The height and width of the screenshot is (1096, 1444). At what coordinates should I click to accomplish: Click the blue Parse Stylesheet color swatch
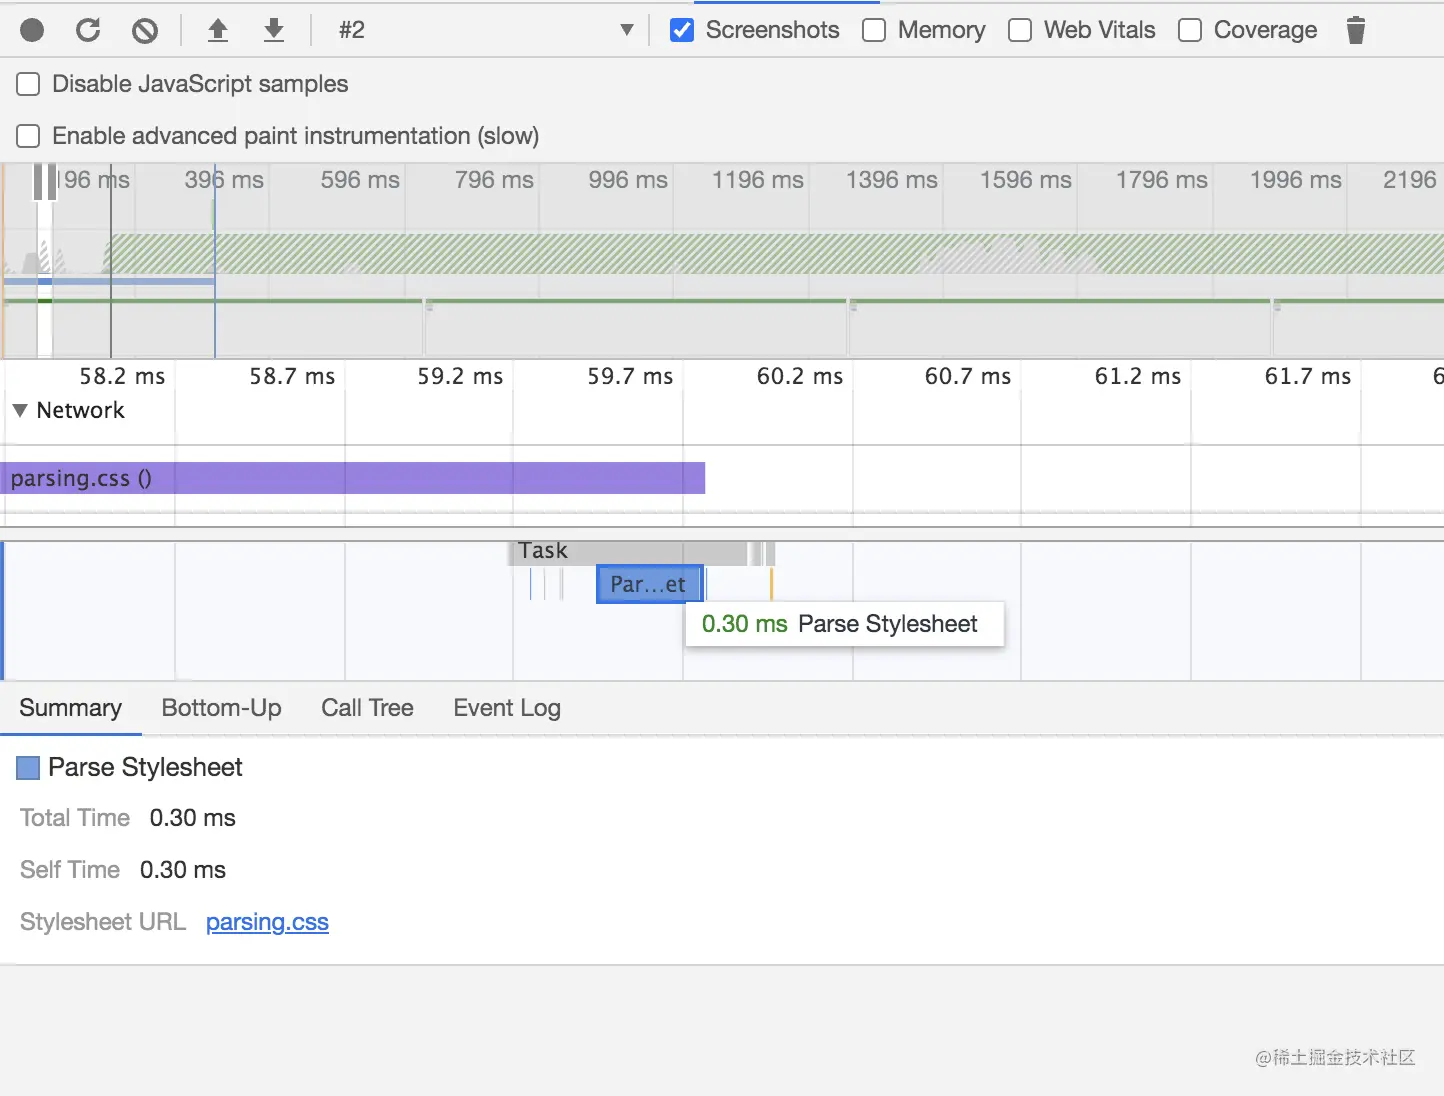28,768
